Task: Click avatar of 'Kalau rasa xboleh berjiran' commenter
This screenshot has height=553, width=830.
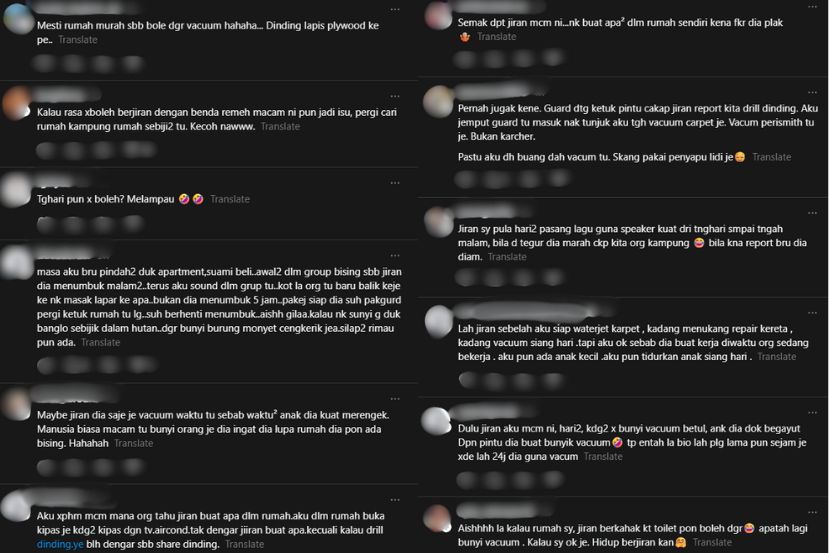Action: click(17, 101)
